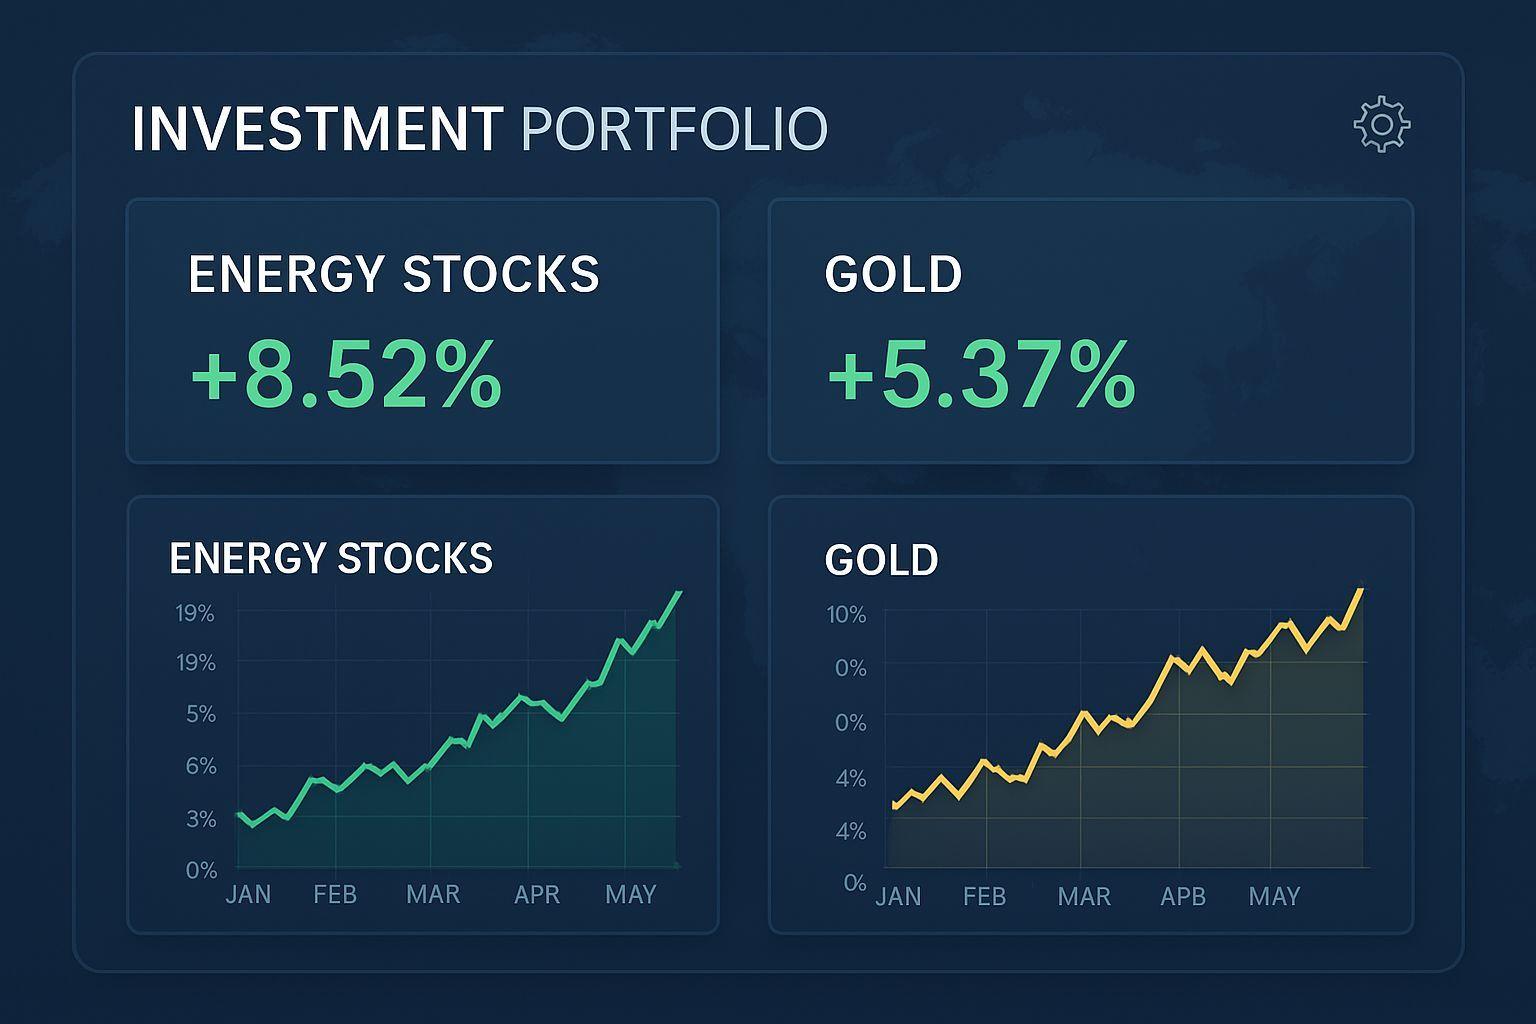This screenshot has width=1536, height=1024.
Task: Select APR on the Energy Stocks chart axis
Action: pyautogui.click(x=537, y=894)
